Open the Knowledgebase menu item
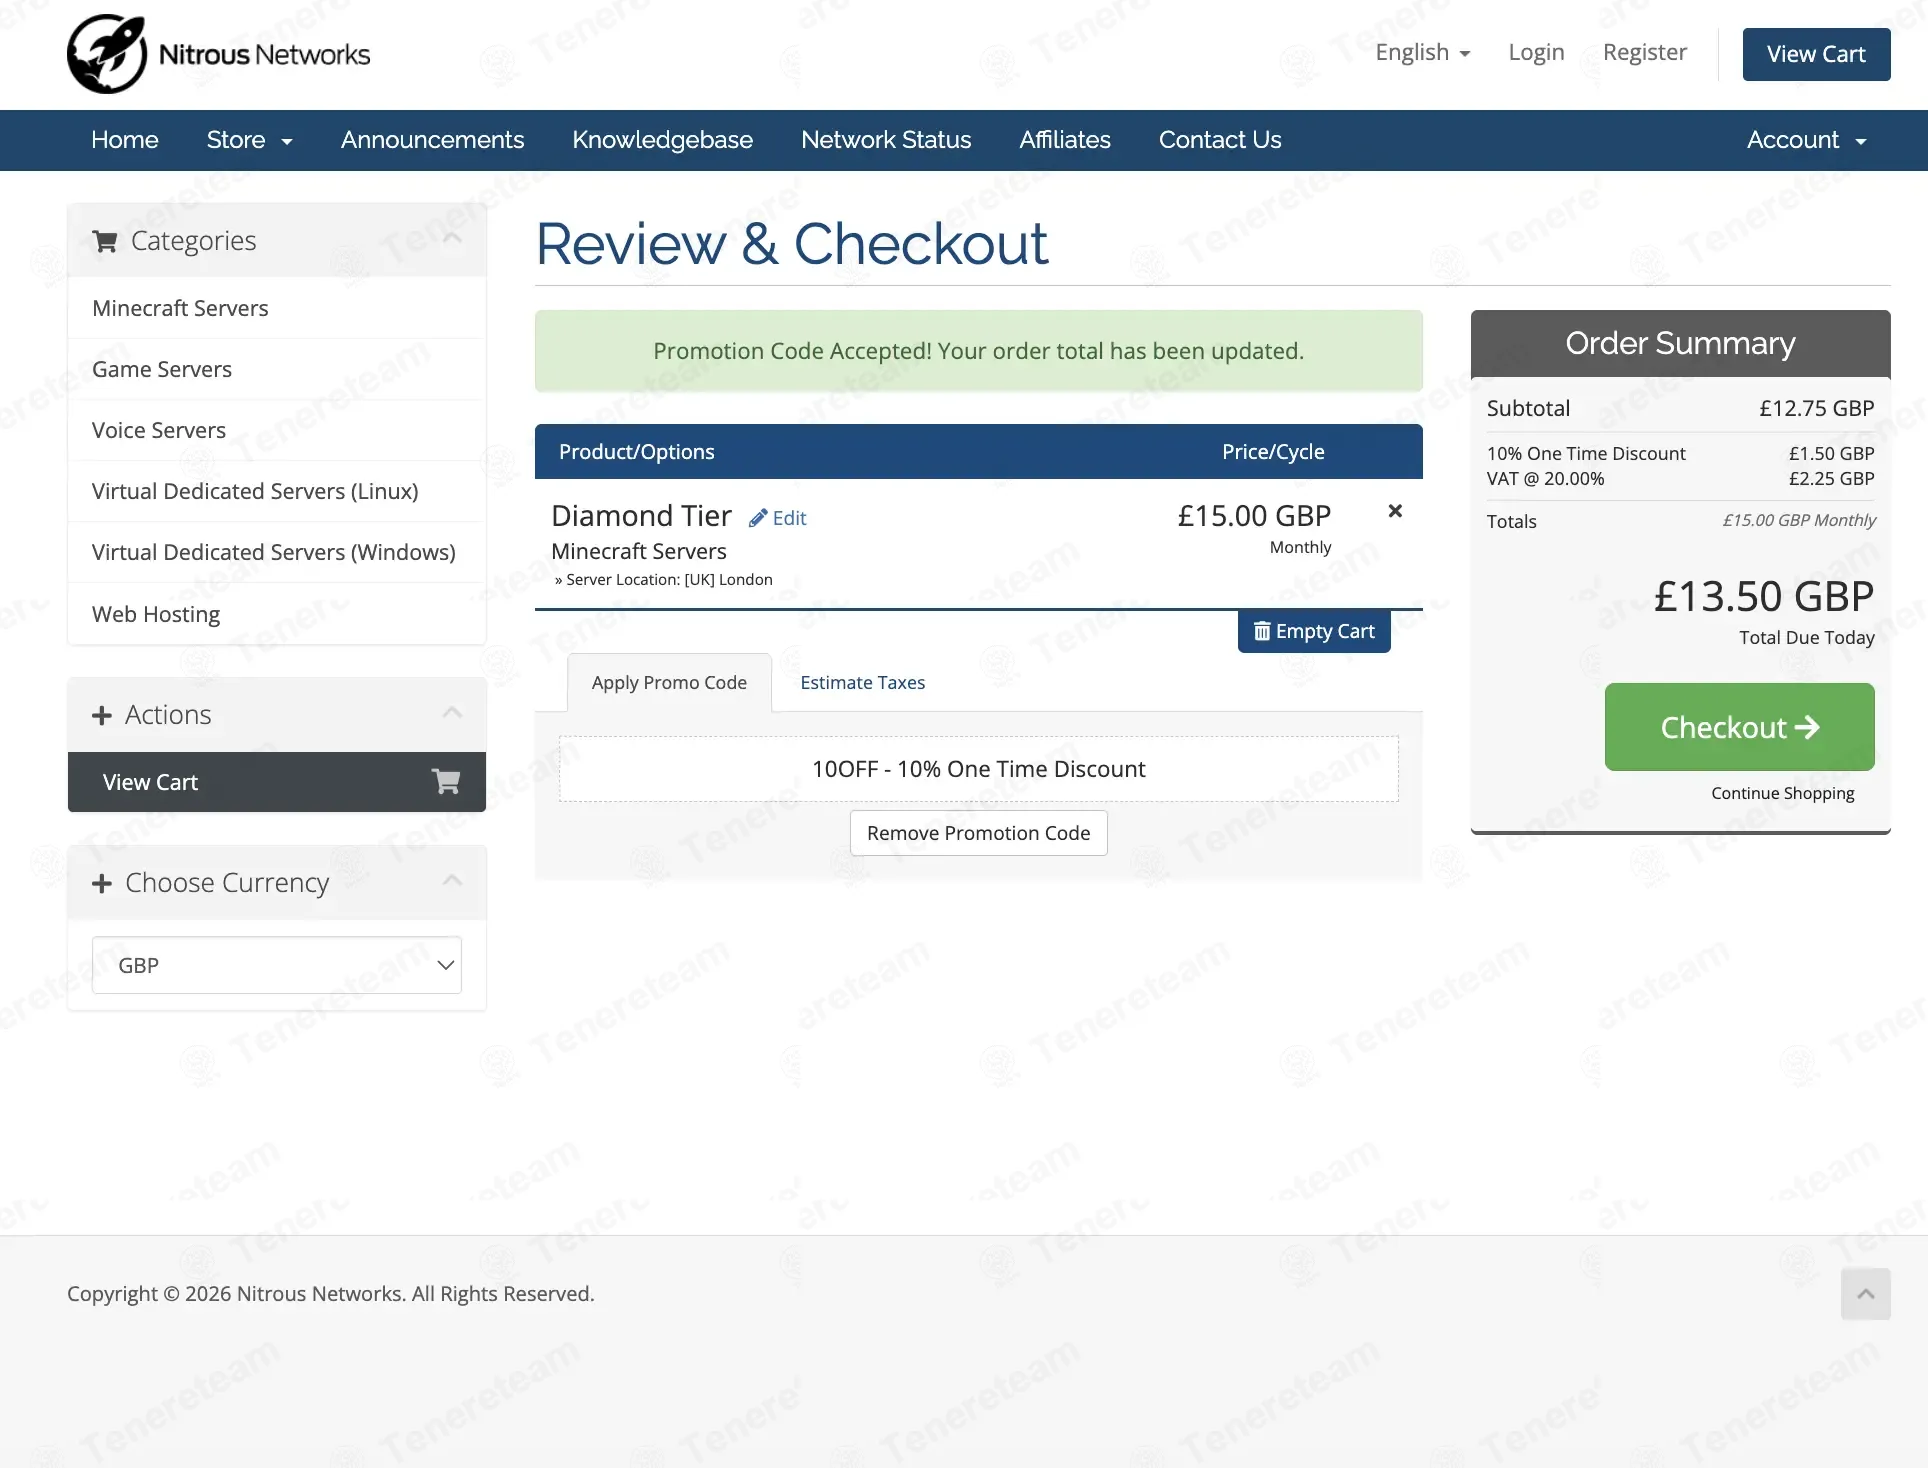The height and width of the screenshot is (1468, 1928). click(662, 140)
